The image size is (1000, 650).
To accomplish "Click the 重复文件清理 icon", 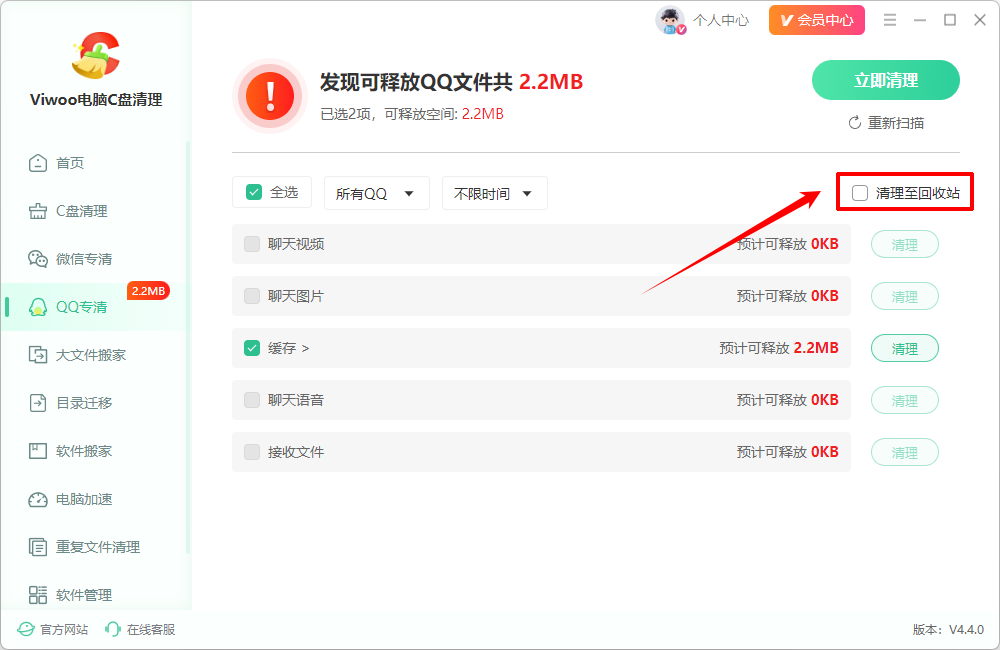I will pos(38,547).
